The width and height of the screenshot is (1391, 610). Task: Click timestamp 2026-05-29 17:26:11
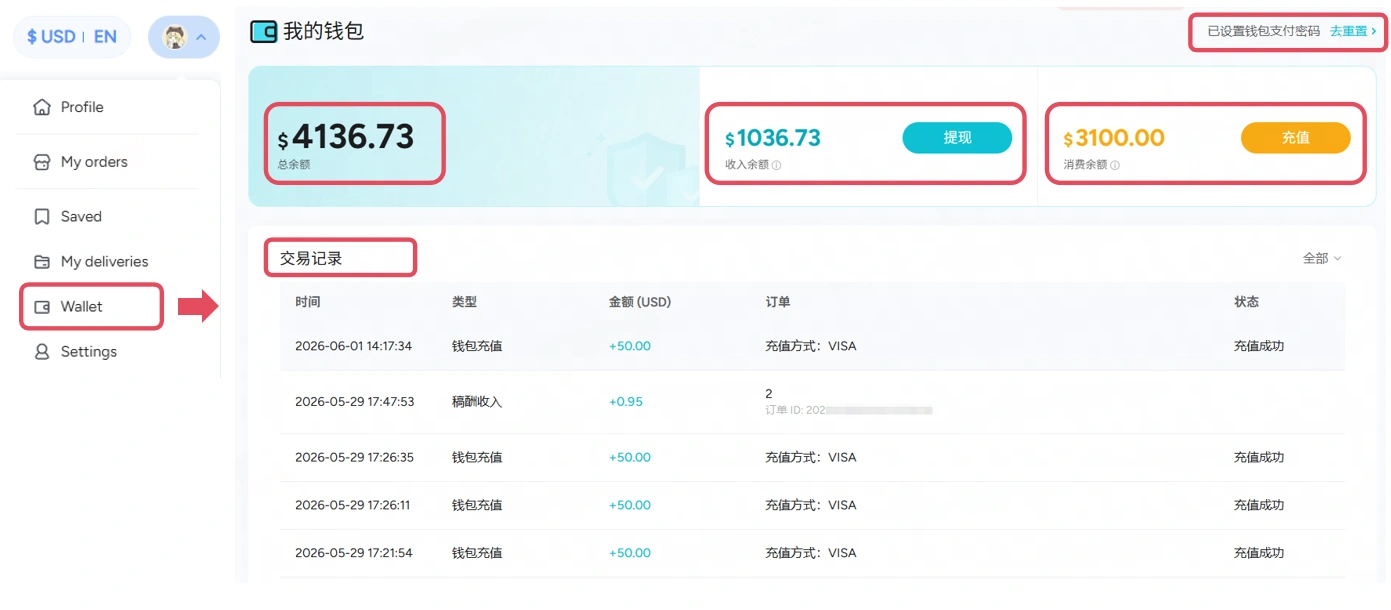pos(352,505)
